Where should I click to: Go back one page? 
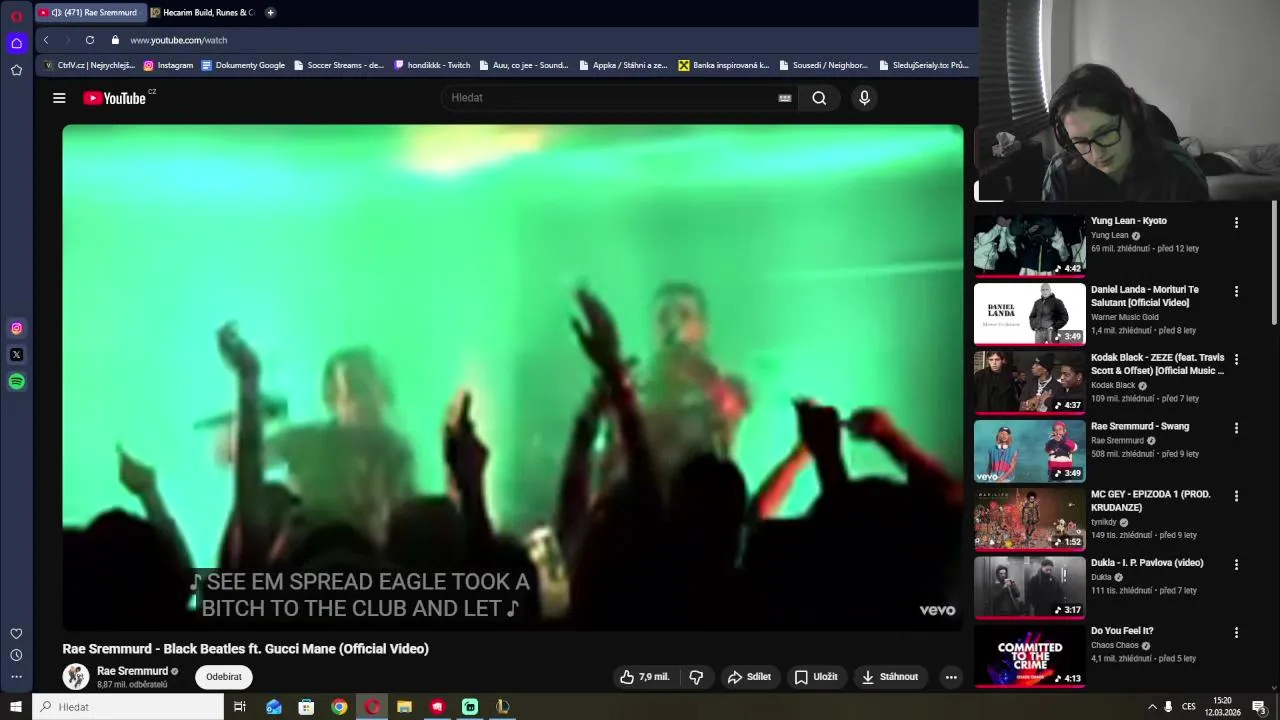(46, 40)
